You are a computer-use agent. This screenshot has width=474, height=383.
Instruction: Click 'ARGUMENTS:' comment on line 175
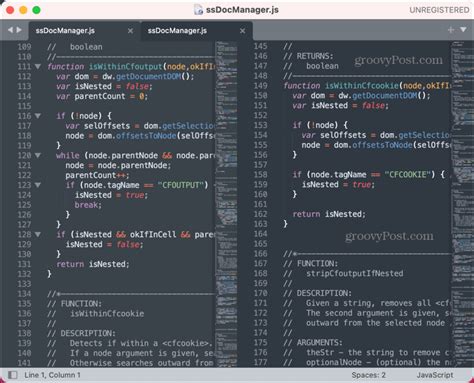click(x=319, y=343)
